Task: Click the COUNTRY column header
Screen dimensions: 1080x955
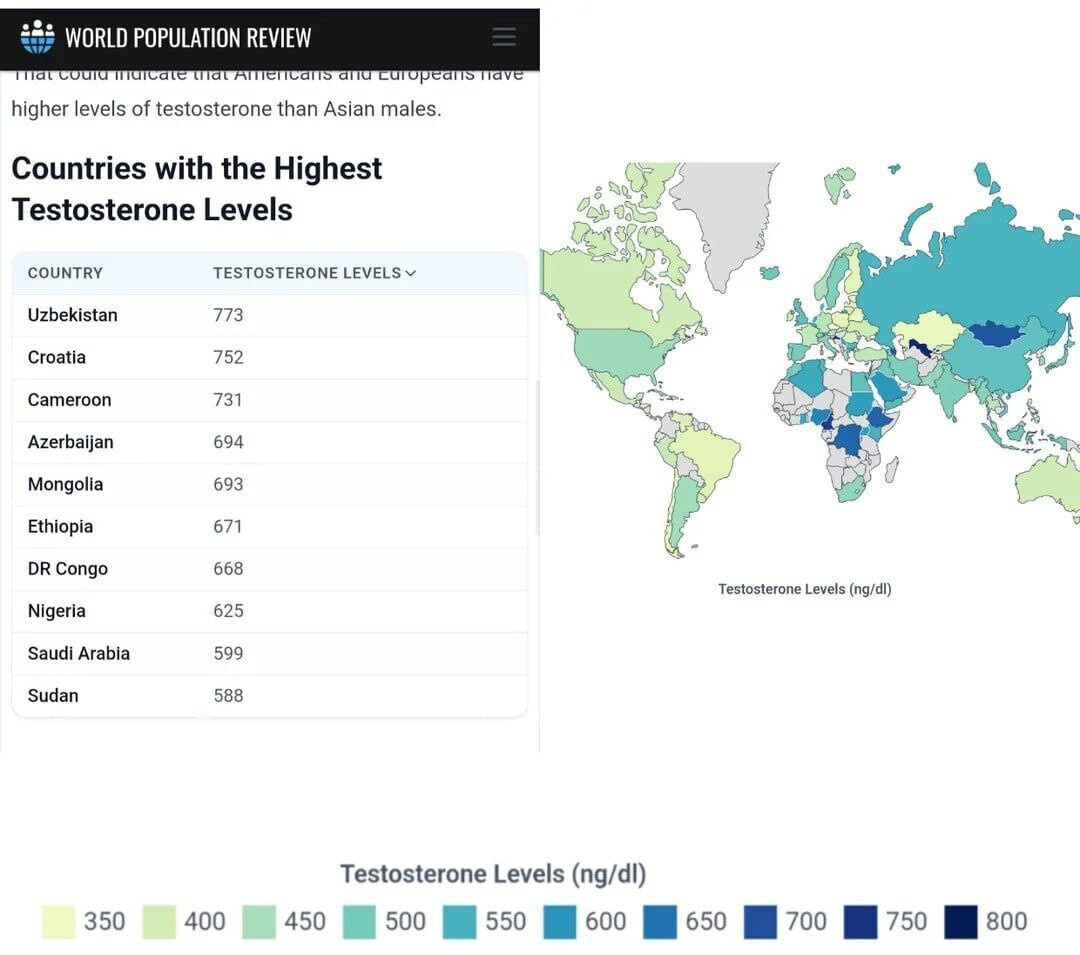Action: click(x=65, y=273)
